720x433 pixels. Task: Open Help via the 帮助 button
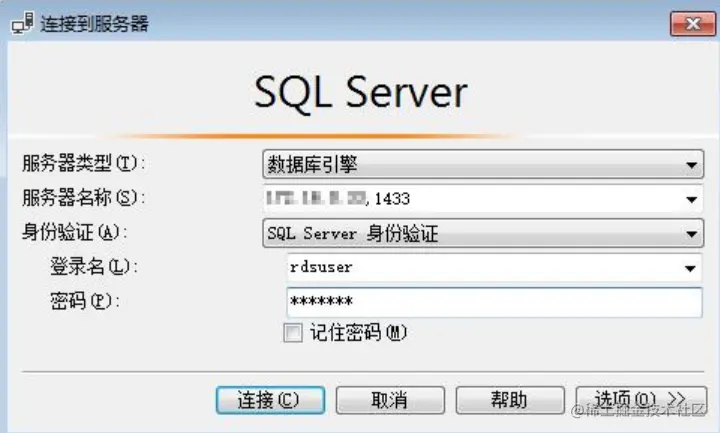coord(510,400)
